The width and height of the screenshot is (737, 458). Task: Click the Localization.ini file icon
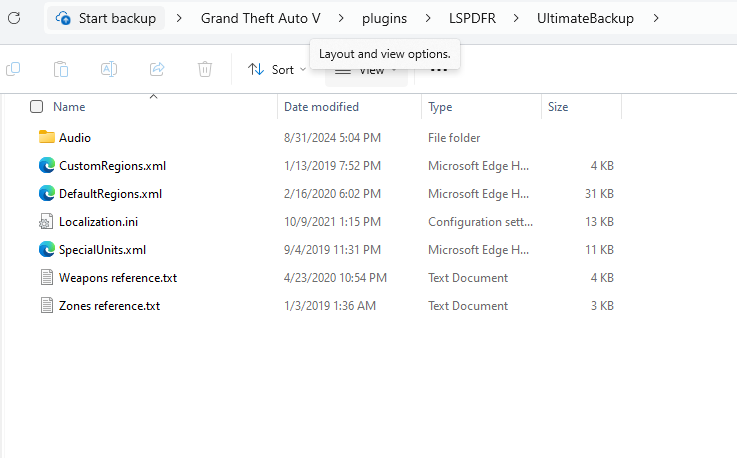[46, 221]
